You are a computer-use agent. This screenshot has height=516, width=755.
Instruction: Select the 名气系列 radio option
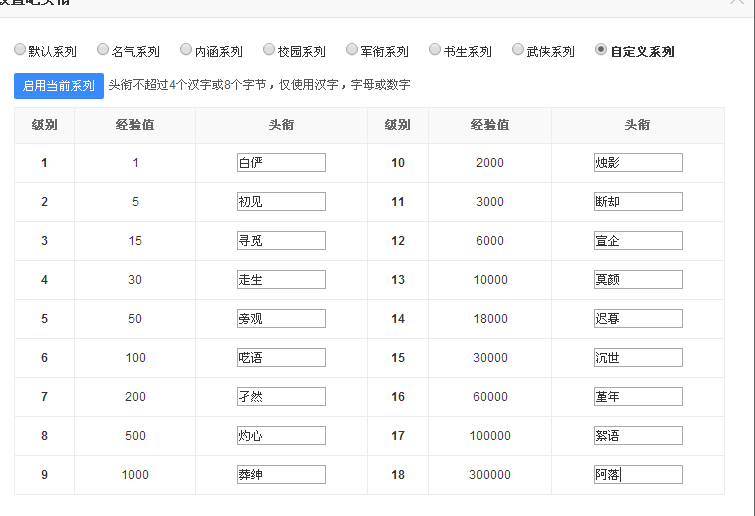click(103, 49)
